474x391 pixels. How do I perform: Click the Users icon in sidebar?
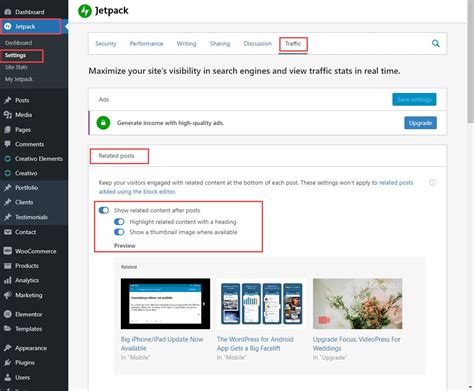pyautogui.click(x=7, y=377)
